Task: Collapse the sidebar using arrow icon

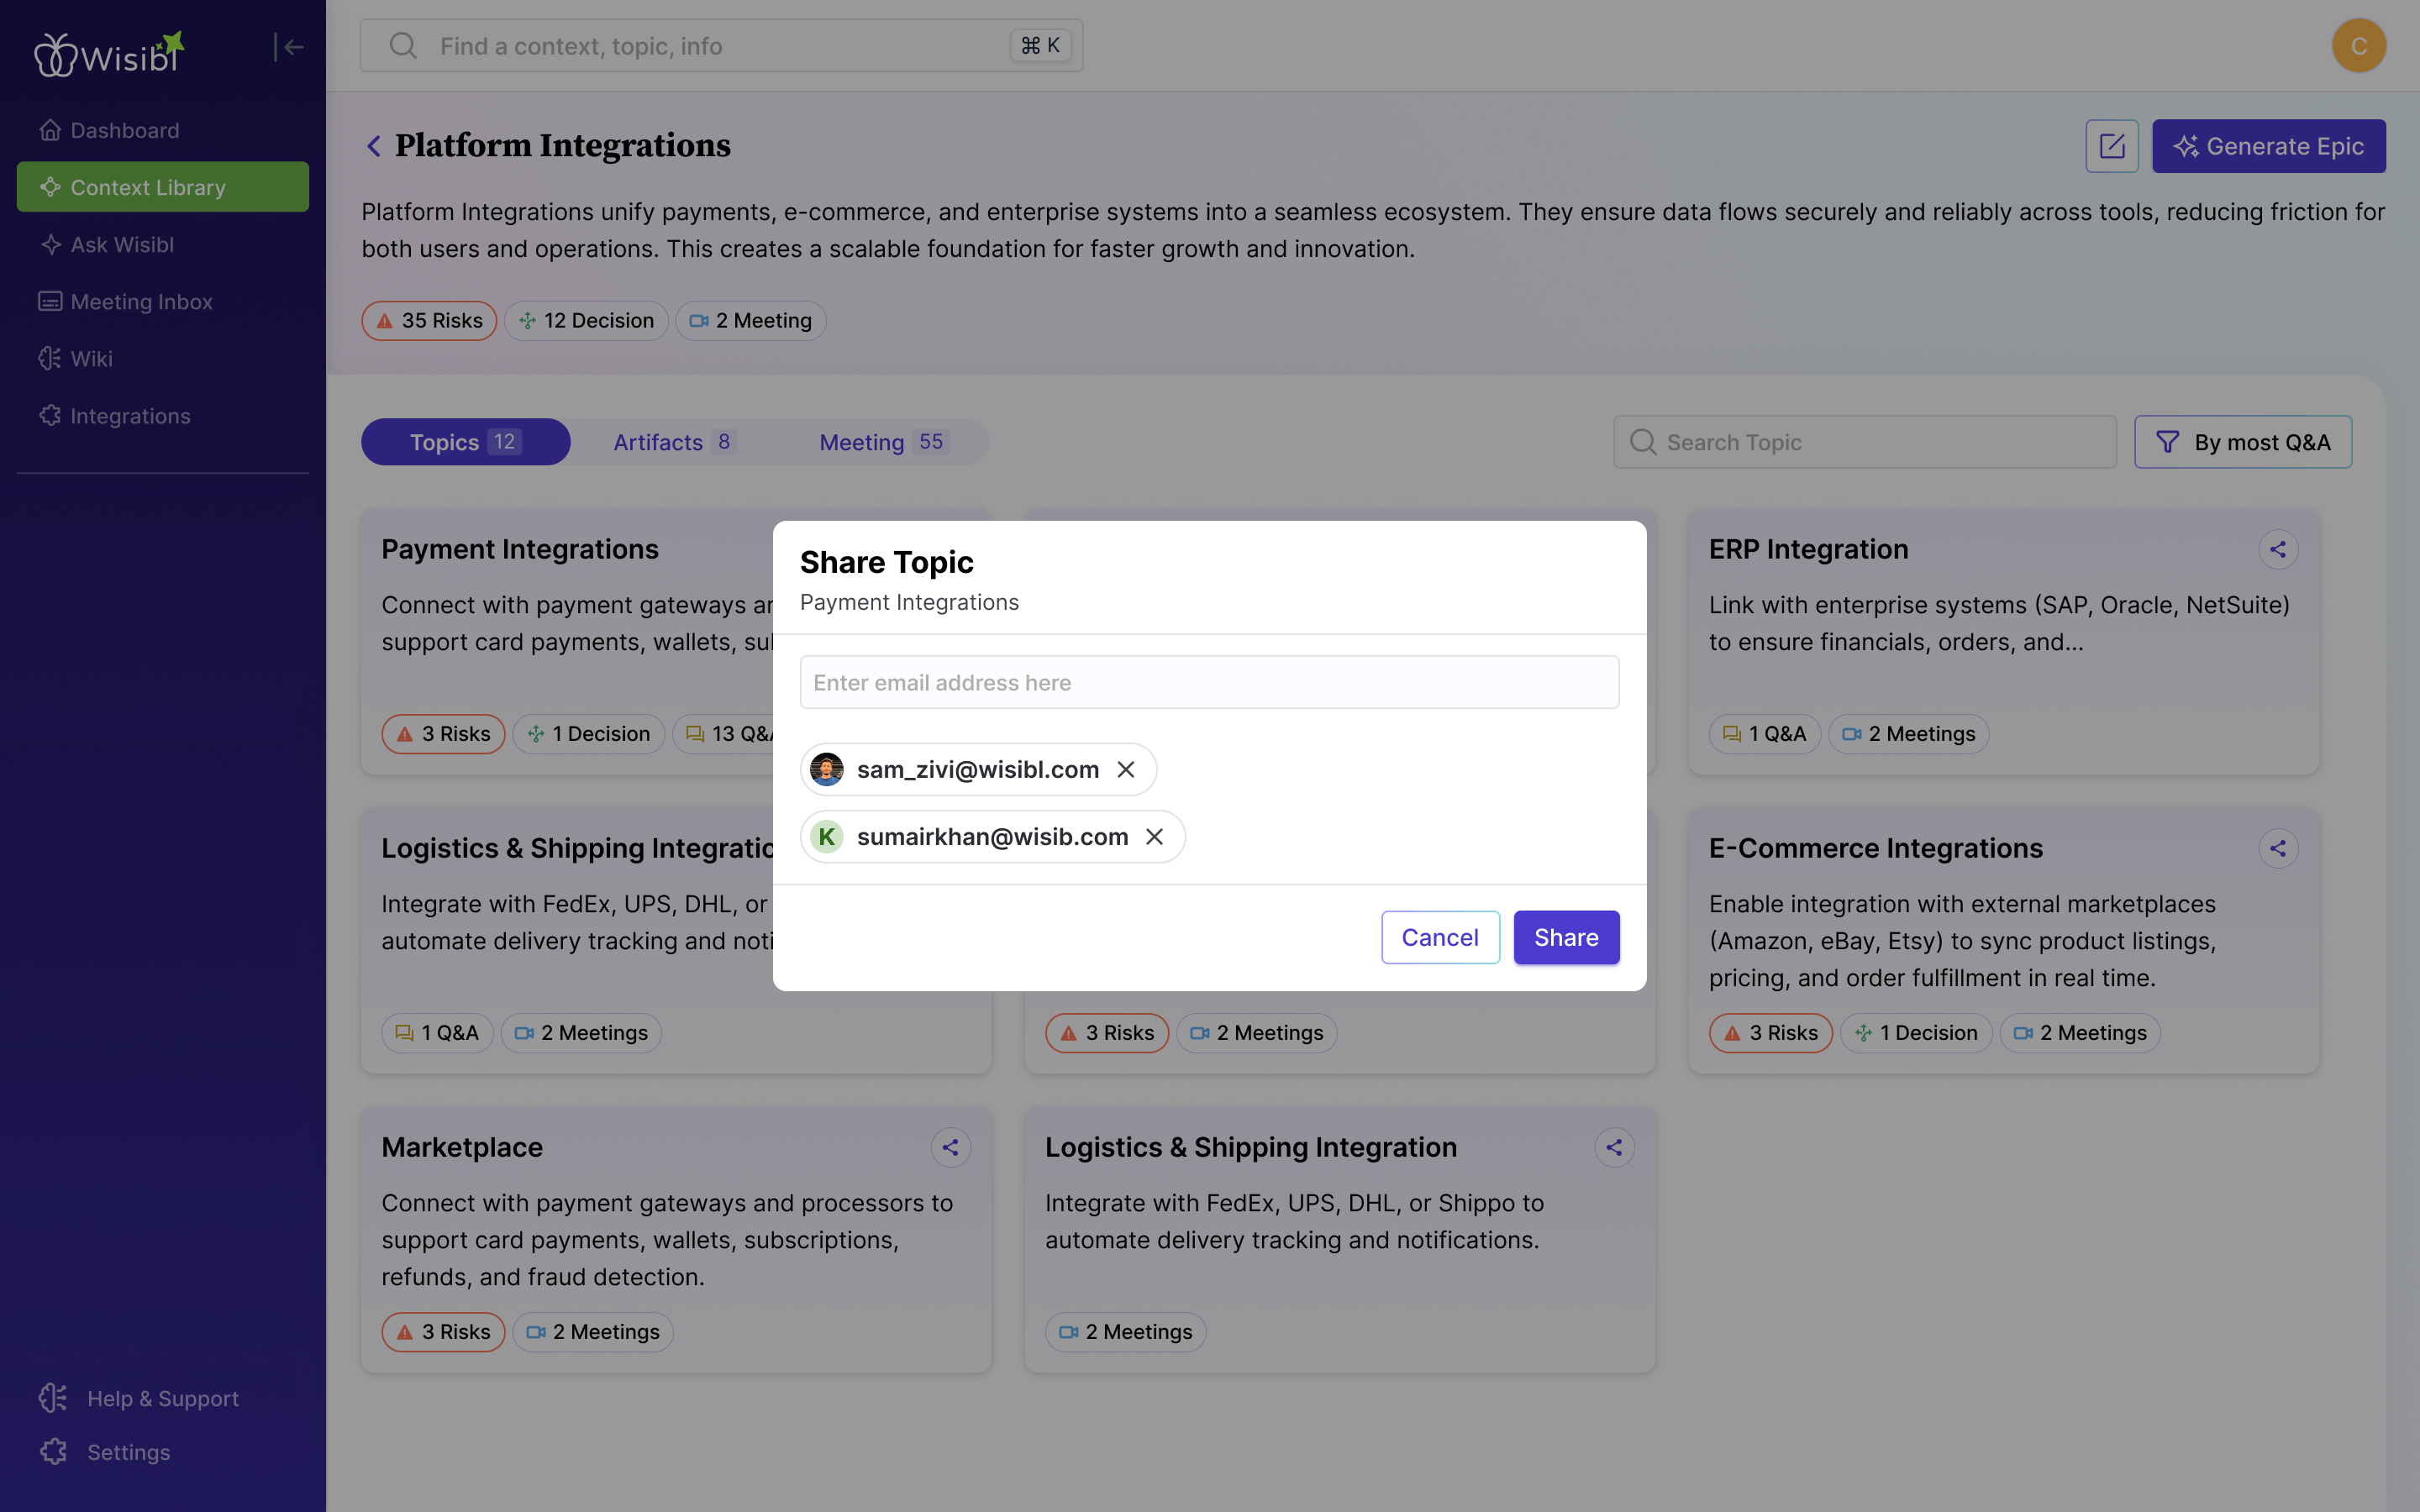Action: (x=288, y=47)
